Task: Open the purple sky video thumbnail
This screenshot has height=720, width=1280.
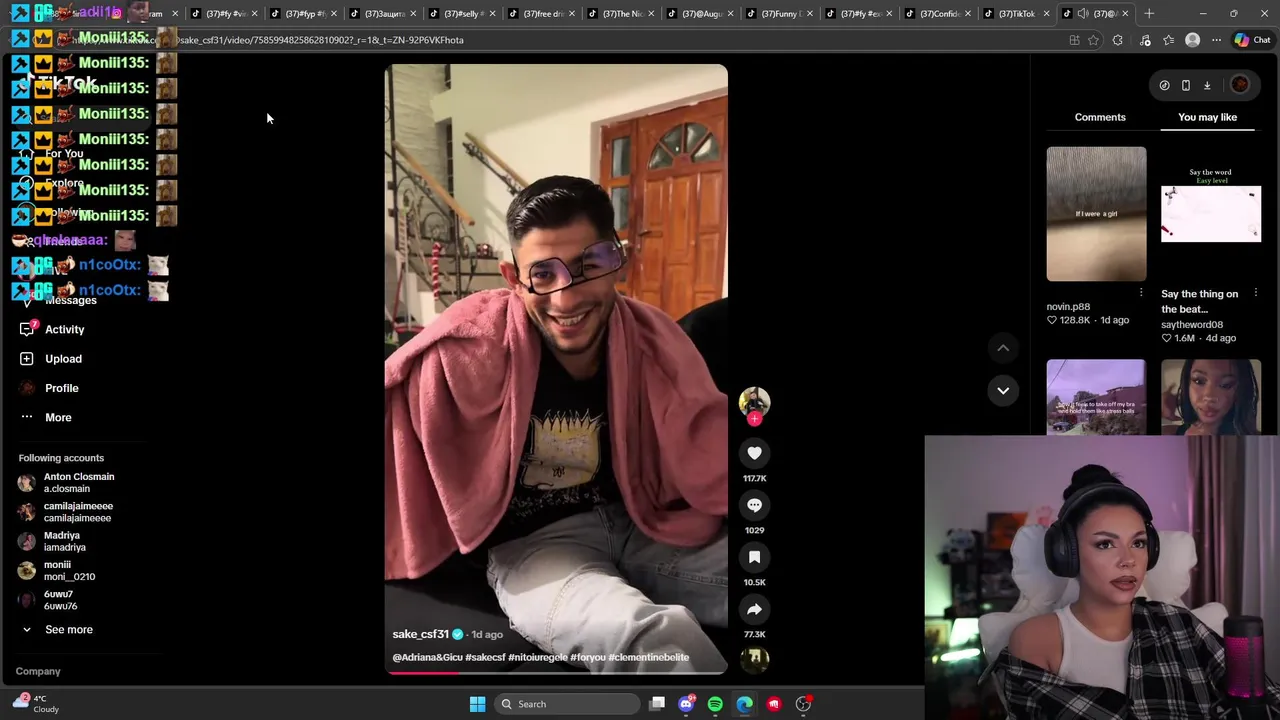Action: pyautogui.click(x=1096, y=397)
